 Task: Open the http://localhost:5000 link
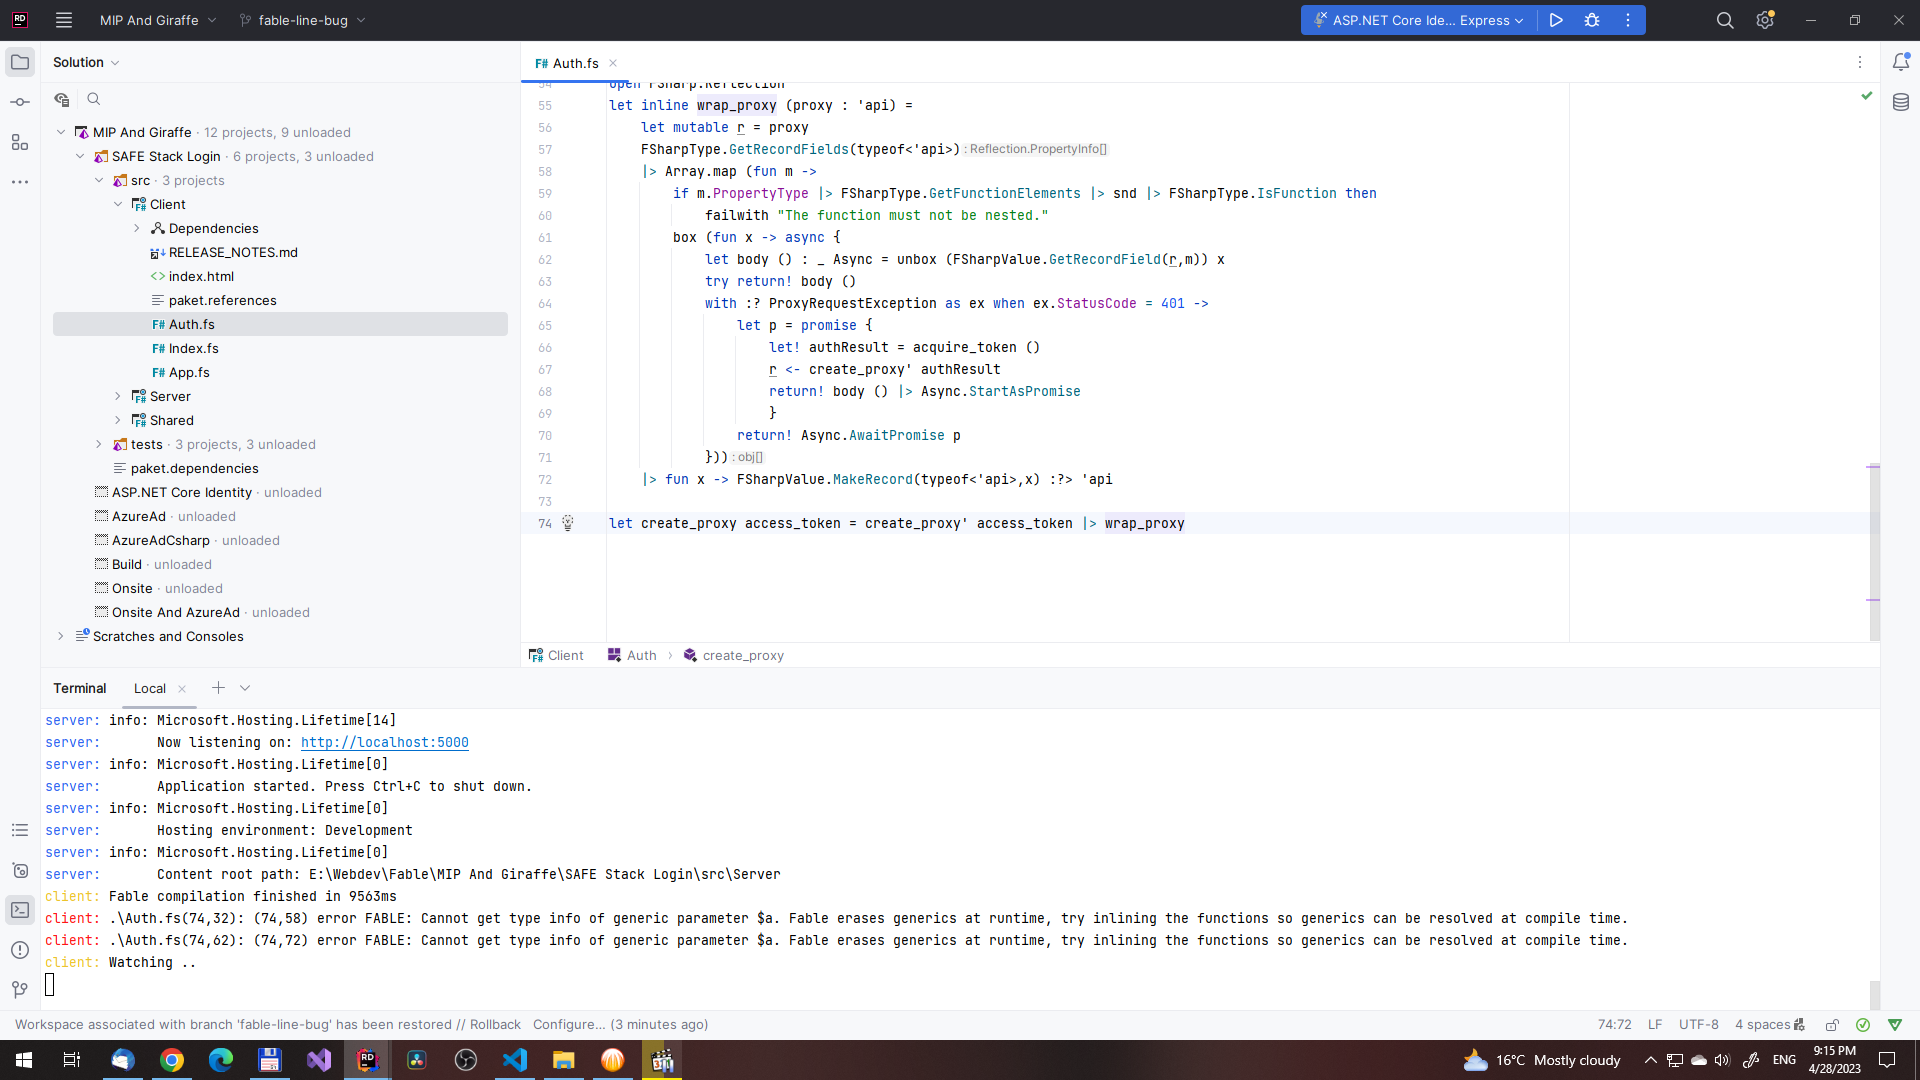pyautogui.click(x=384, y=742)
